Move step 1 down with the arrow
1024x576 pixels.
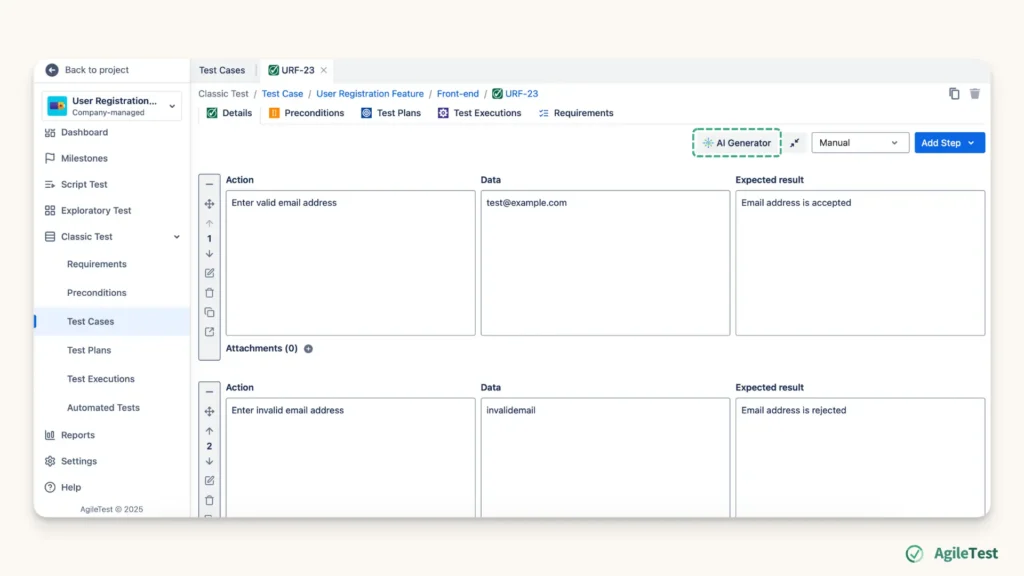(209, 253)
